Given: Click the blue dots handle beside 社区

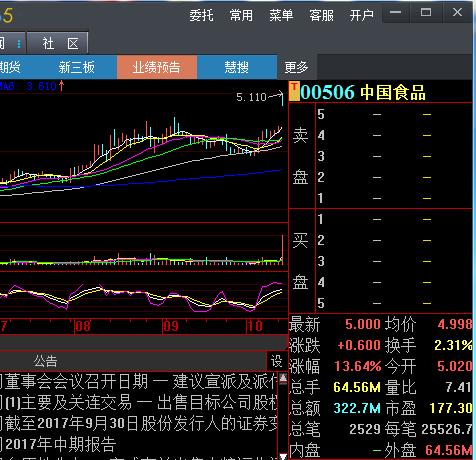Looking at the screenshot, I should tap(19, 44).
